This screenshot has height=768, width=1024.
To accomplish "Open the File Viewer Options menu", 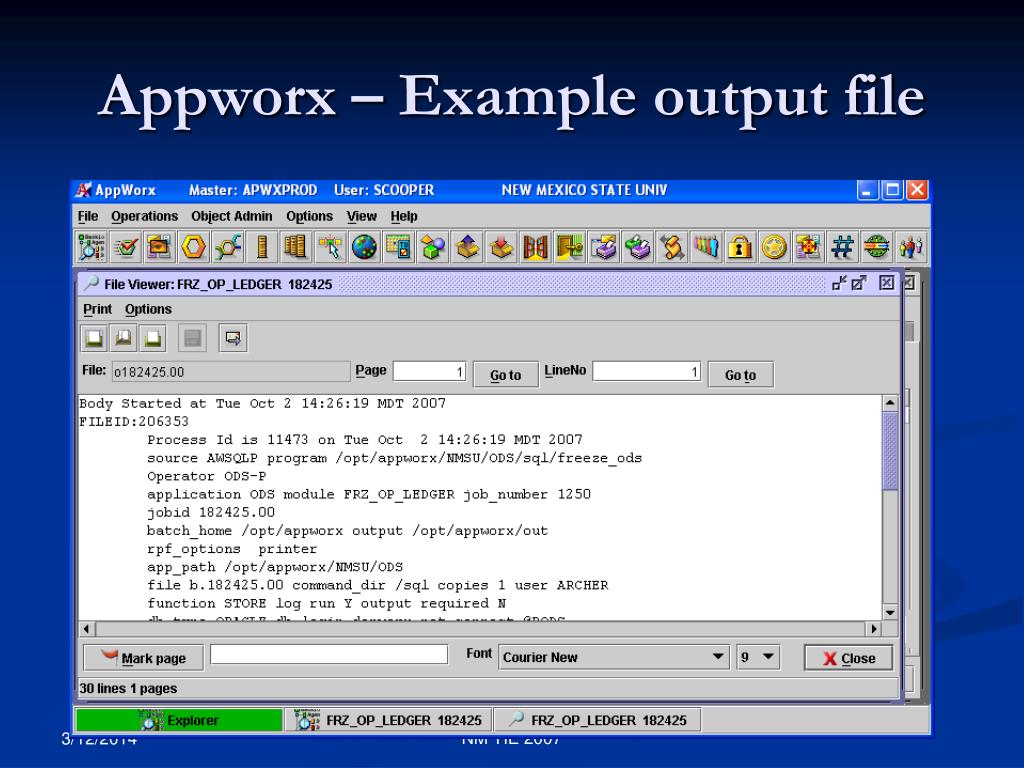I will click(x=148, y=309).
